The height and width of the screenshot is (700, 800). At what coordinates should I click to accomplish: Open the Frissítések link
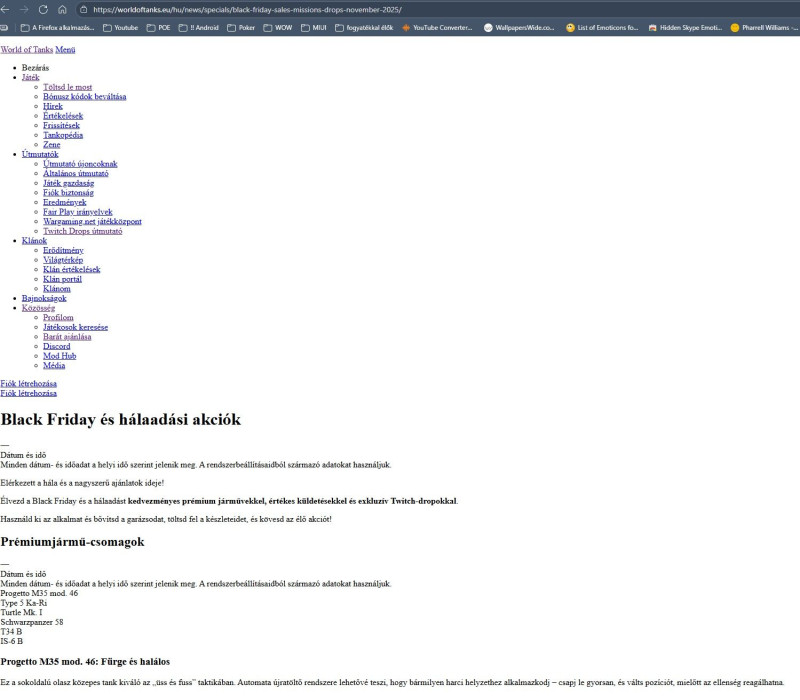[61, 125]
